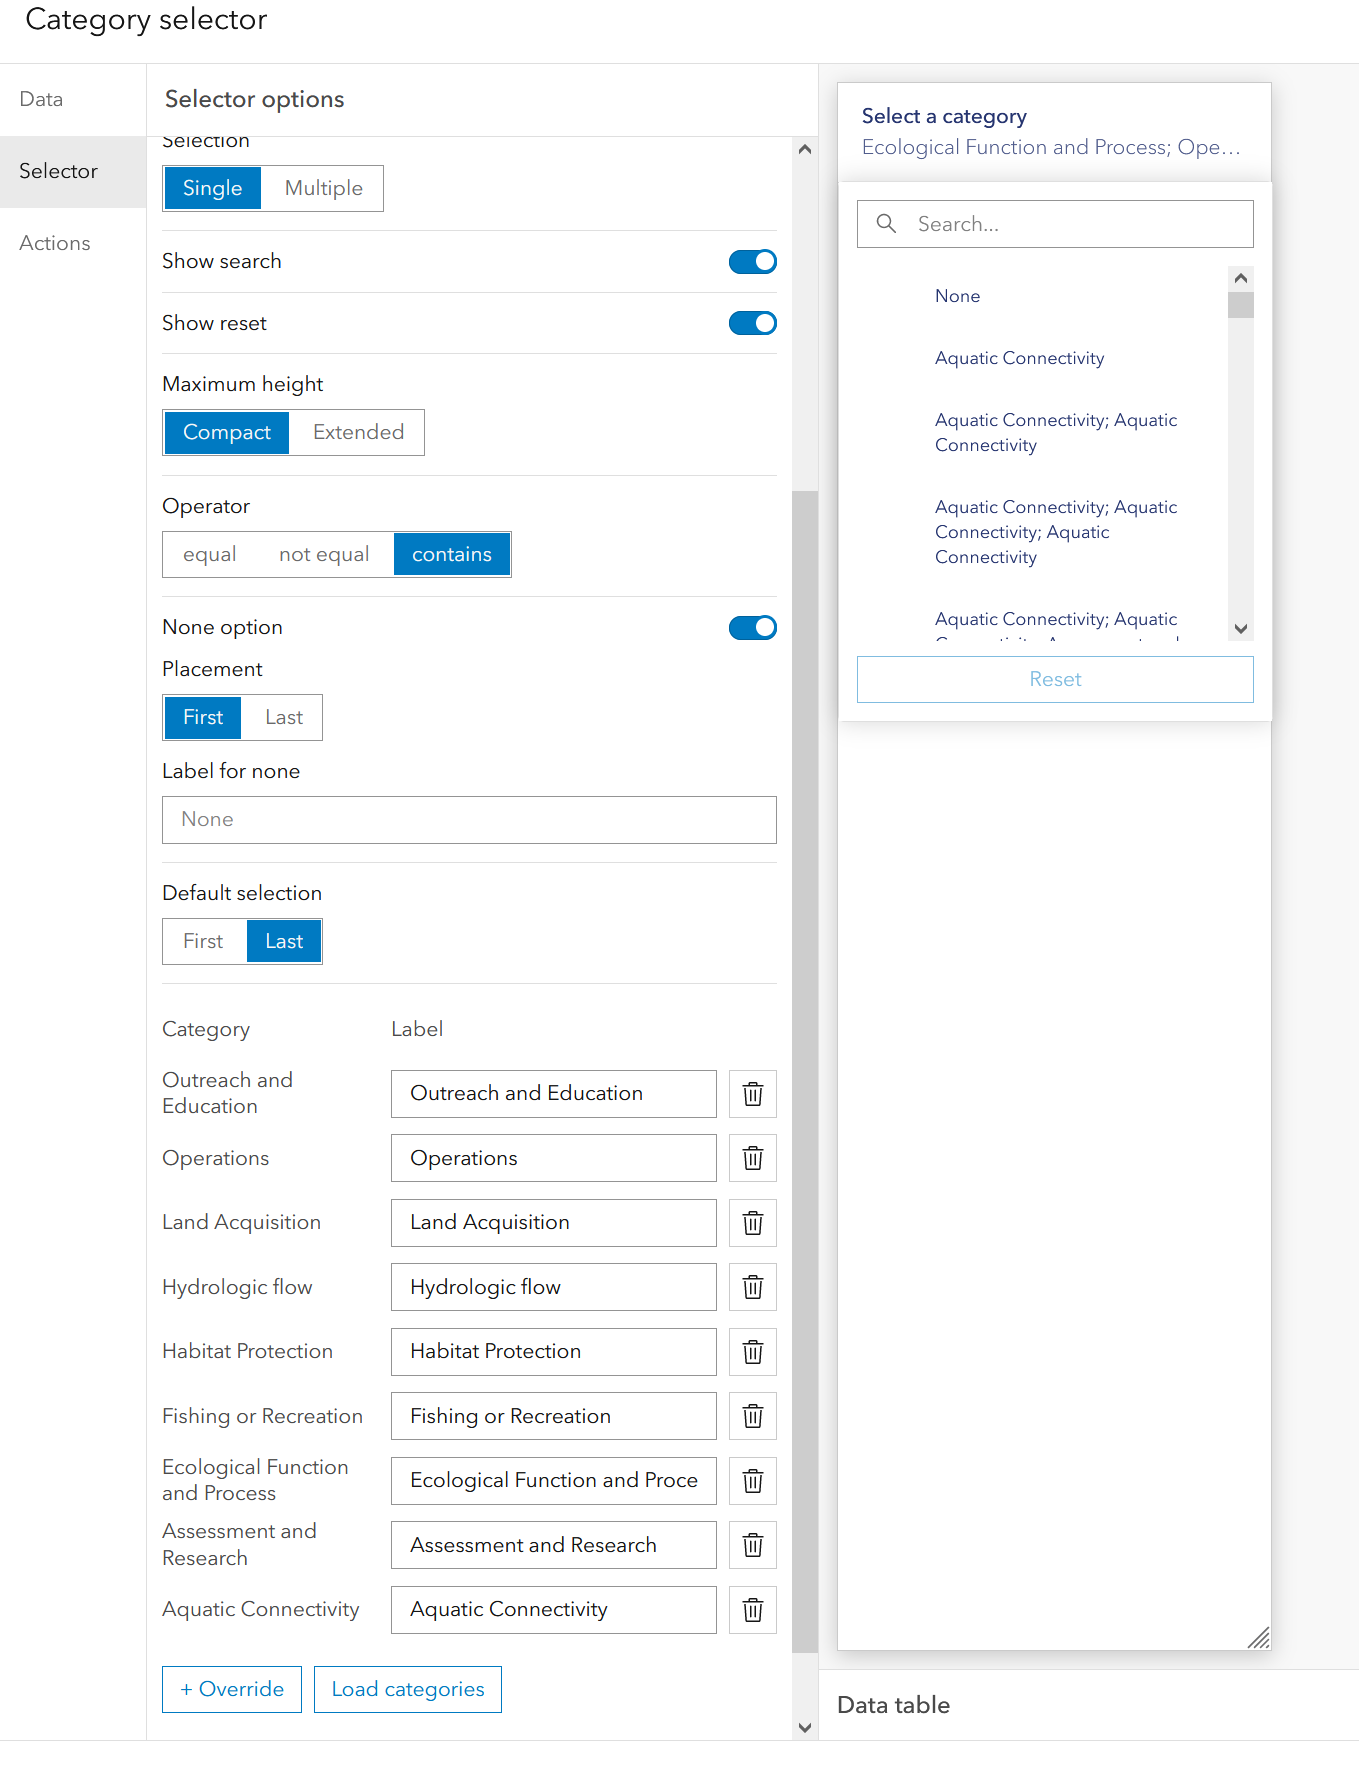
Task: Set default selection to First
Action: click(203, 941)
